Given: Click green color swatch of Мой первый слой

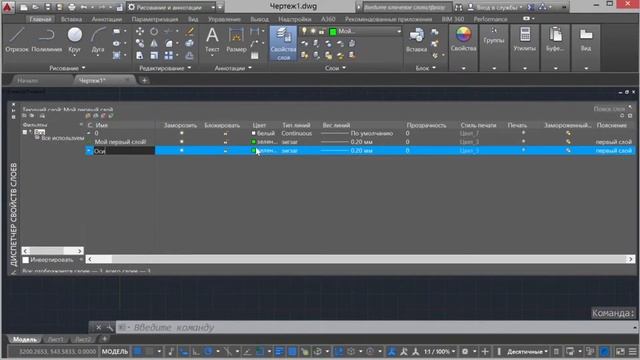Looking at the screenshot, I should [253, 142].
